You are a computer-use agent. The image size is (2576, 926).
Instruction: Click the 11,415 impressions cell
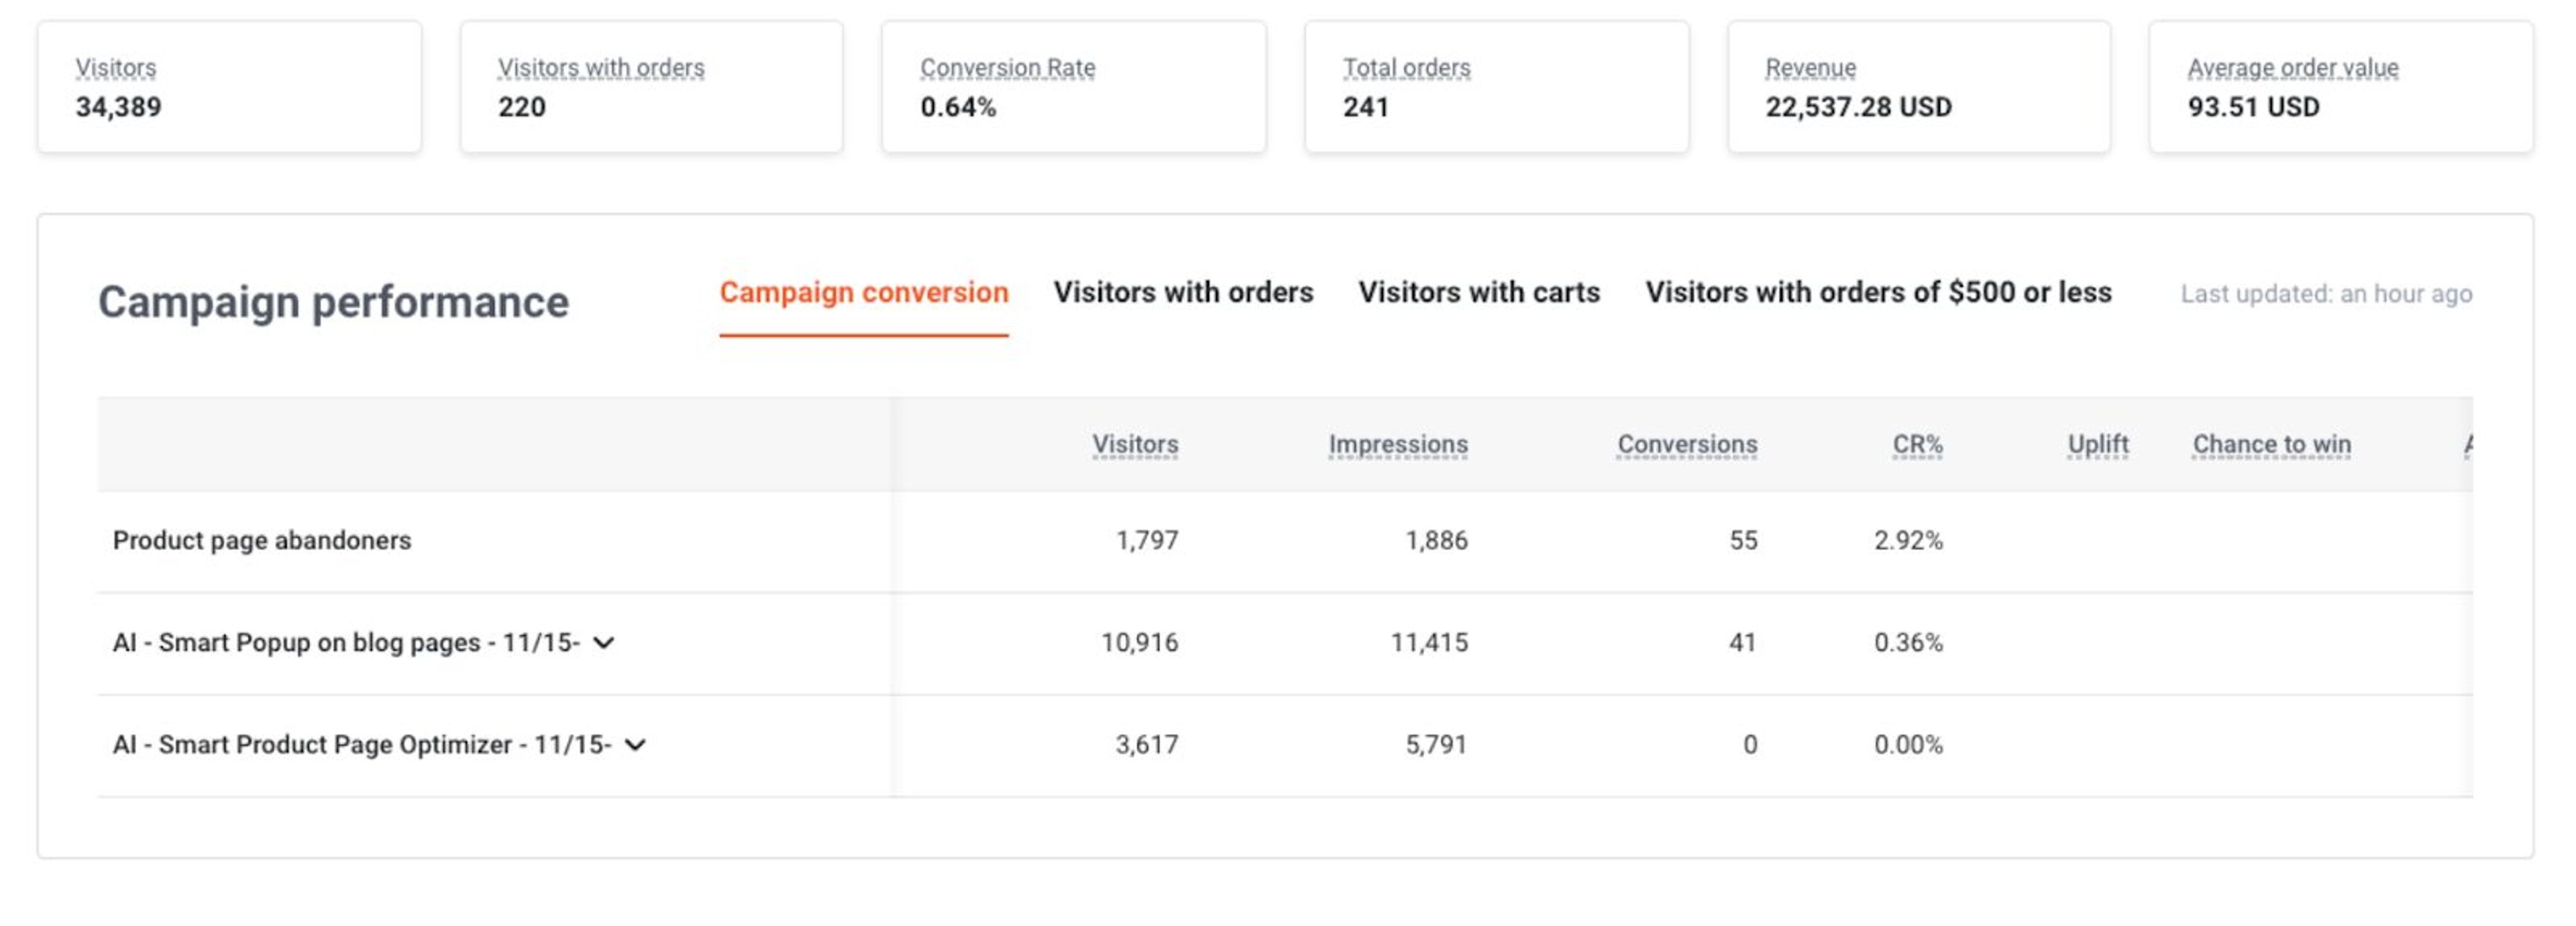(x=1429, y=642)
